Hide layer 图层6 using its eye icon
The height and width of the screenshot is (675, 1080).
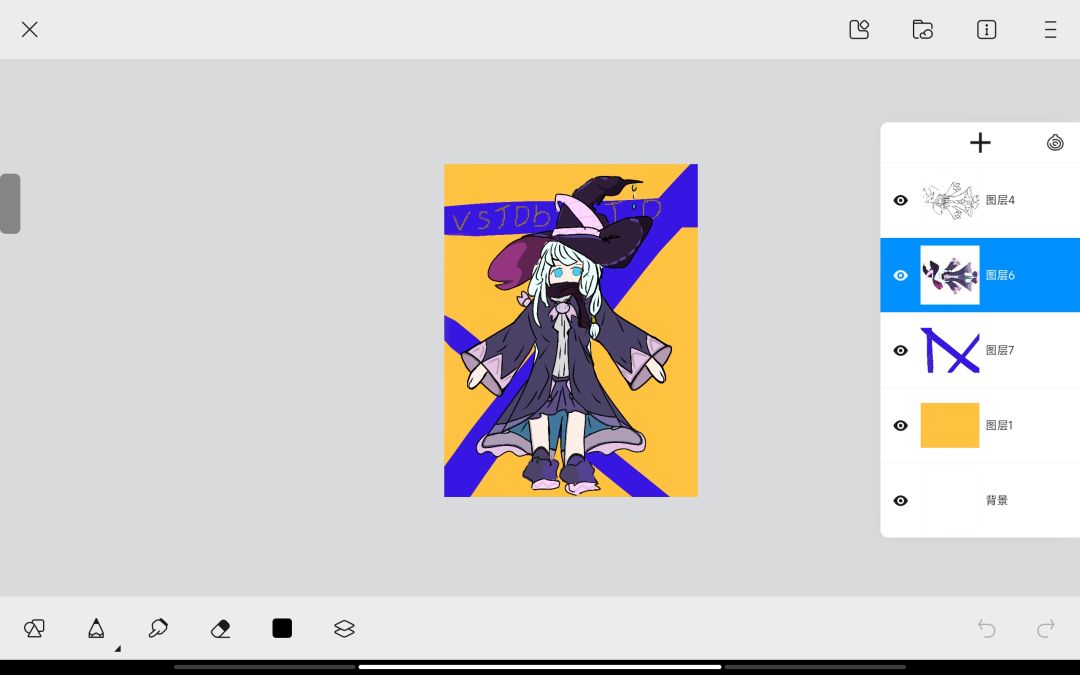click(x=900, y=276)
